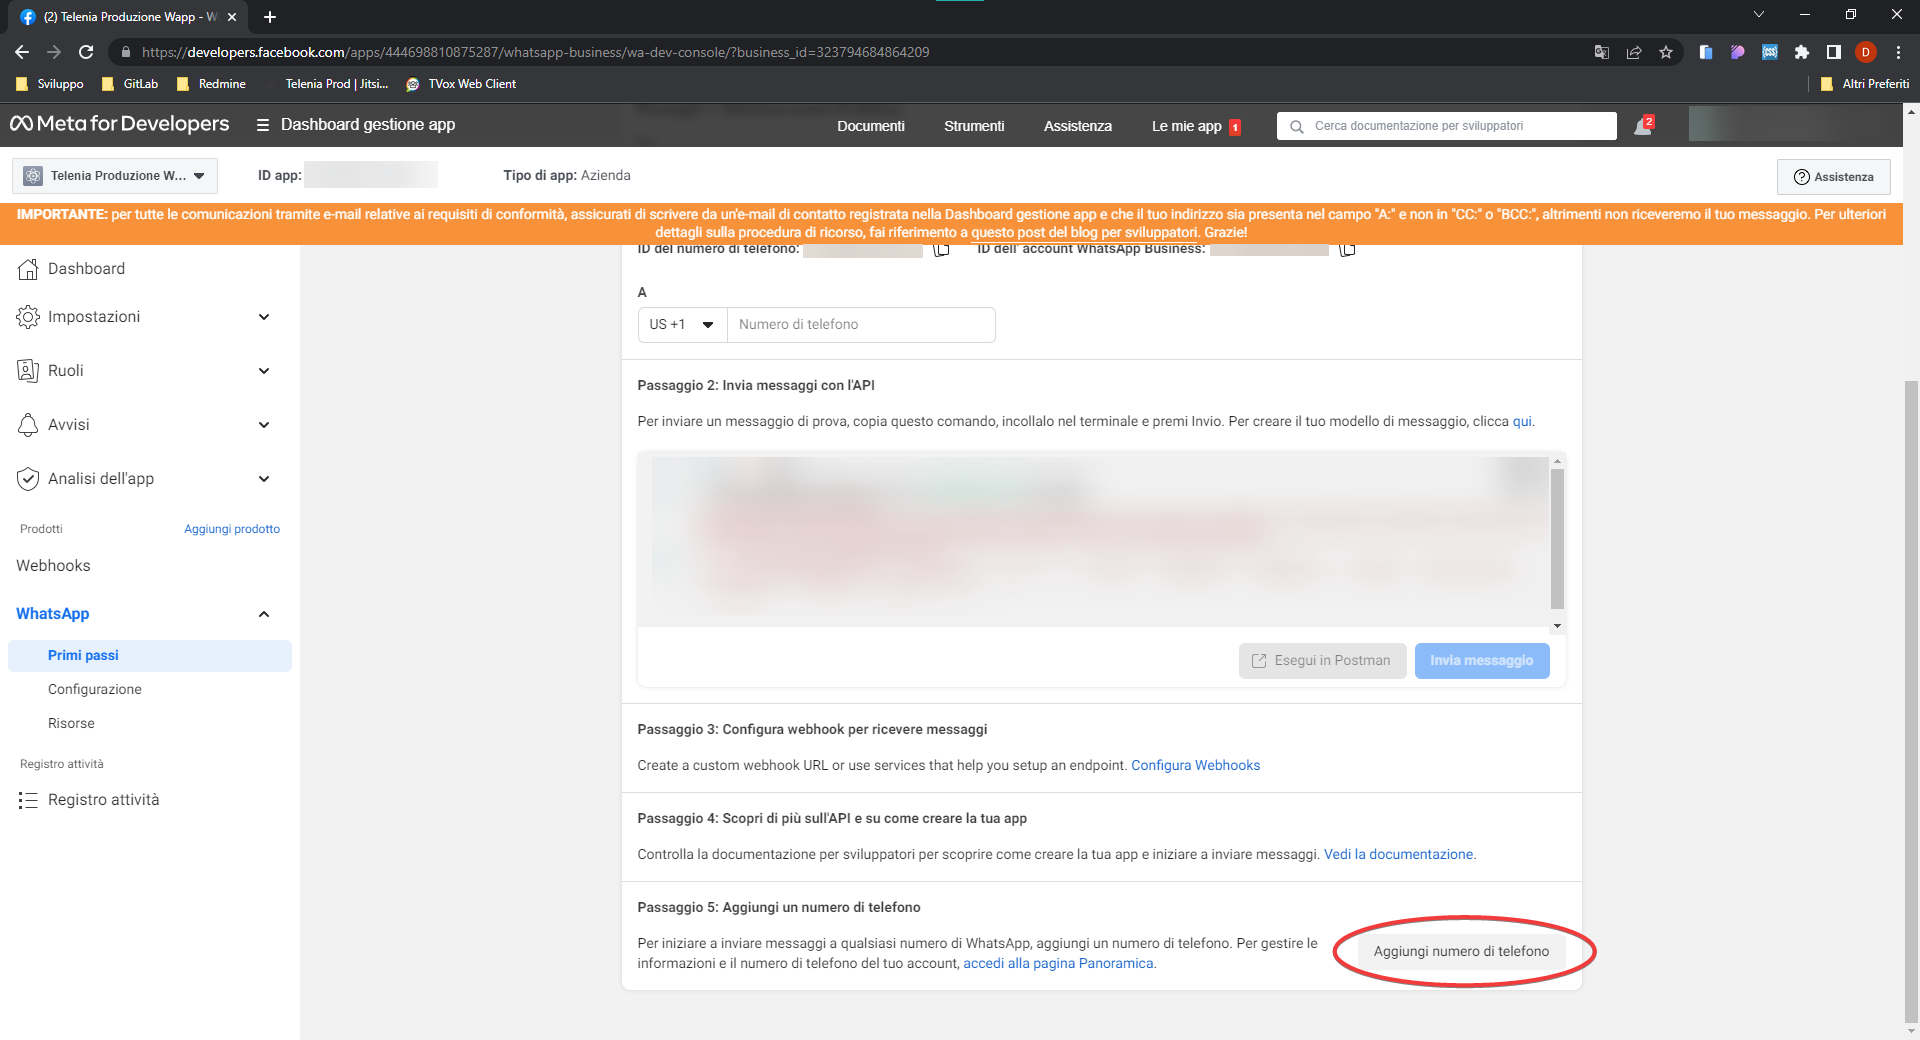Screen dimensions: 1920x1040
Task: Open the hamburger menu beside Dashboard gestione app
Action: (x=263, y=125)
